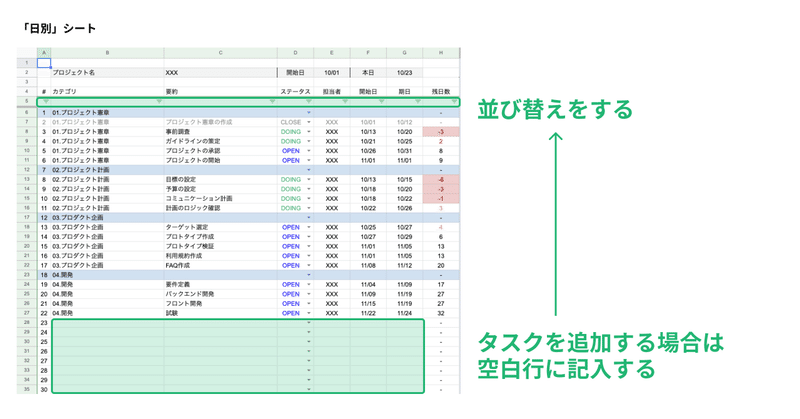800x419 pixels.
Task: Click the 計画のロジック確認 summary cell
Action: click(220, 208)
